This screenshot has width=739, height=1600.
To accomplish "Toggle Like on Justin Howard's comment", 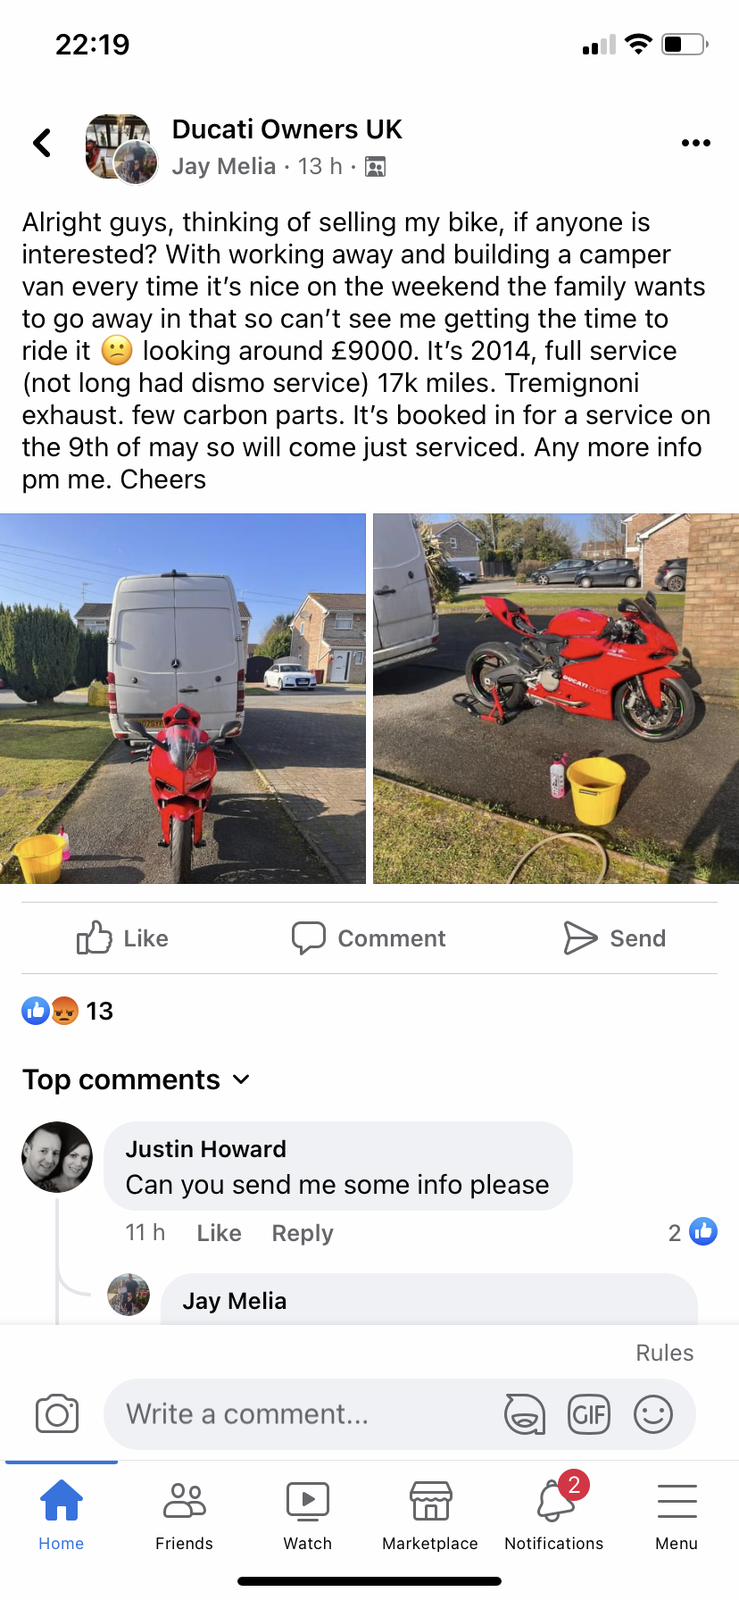I will click(219, 1233).
